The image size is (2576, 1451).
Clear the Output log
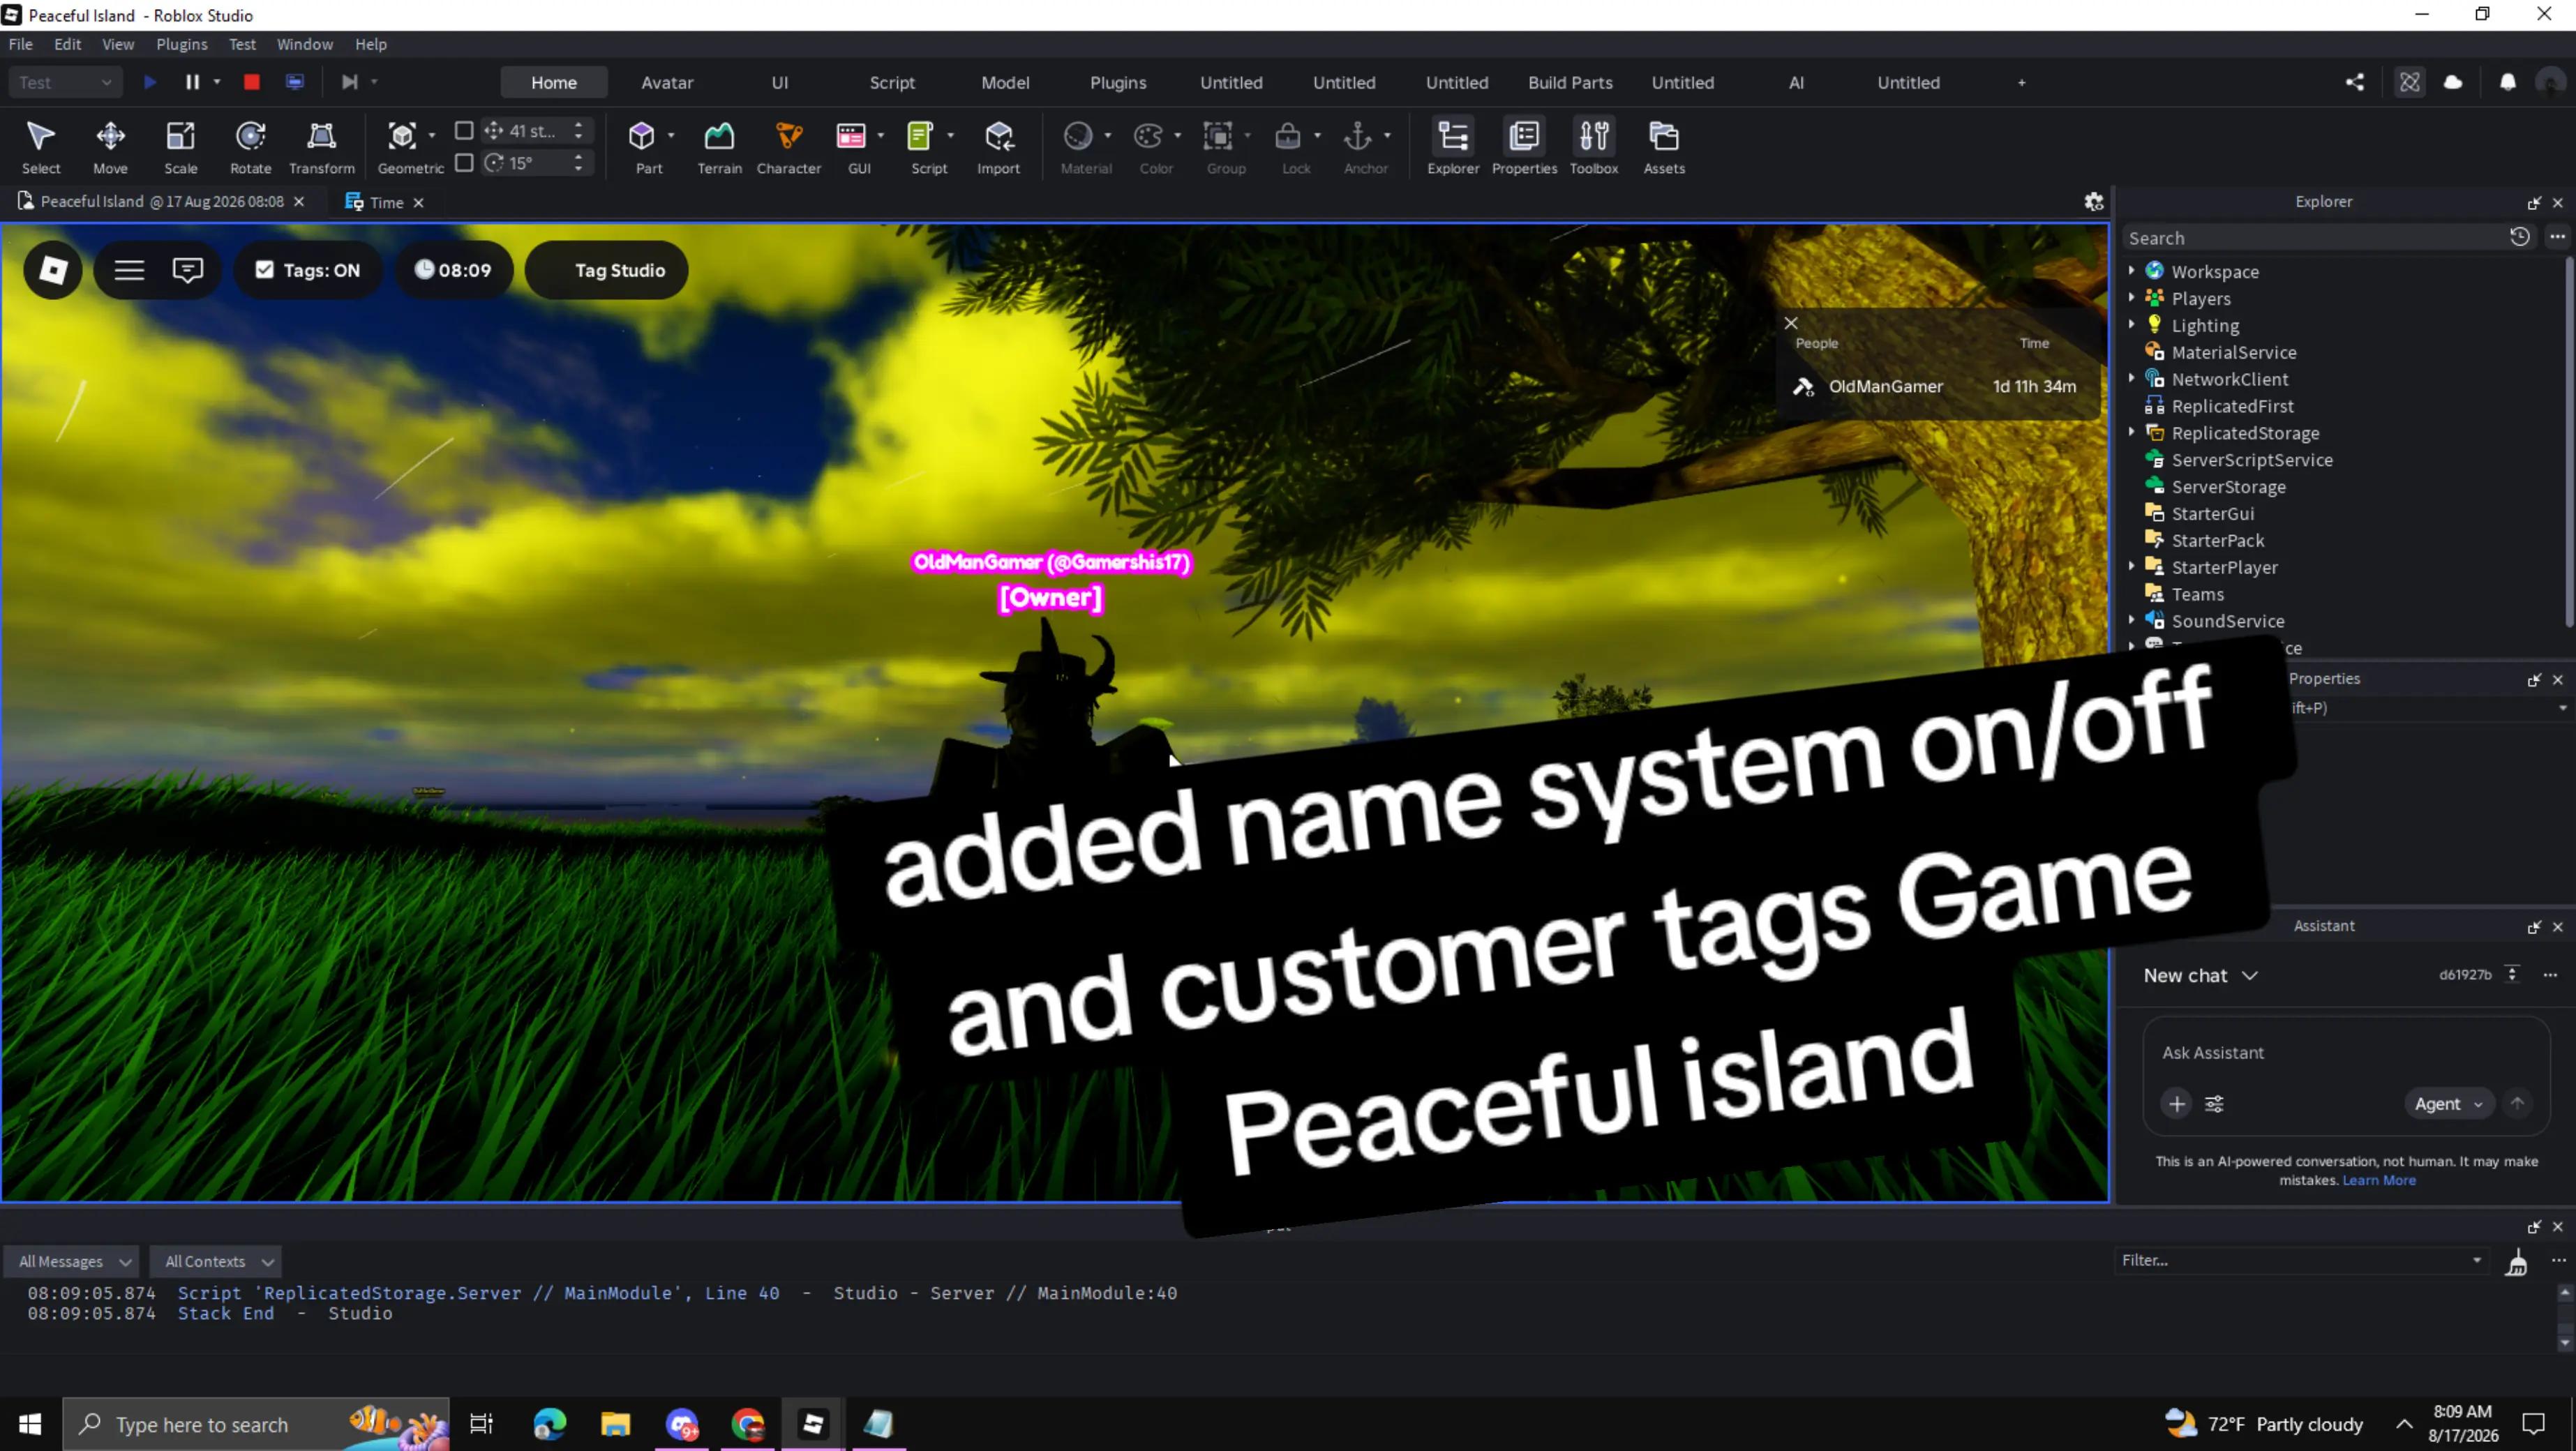point(2517,1262)
